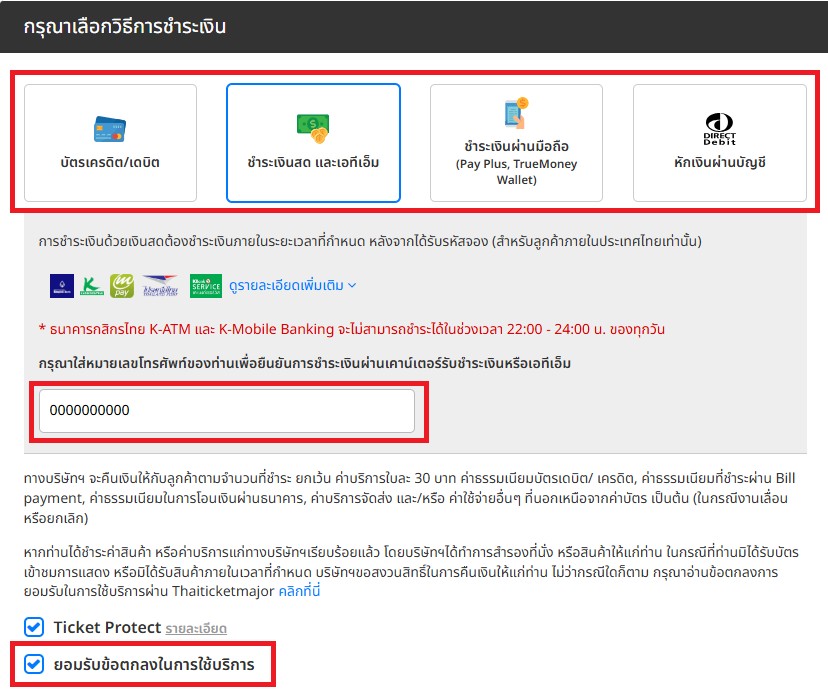Image resolution: width=828 pixels, height=699 pixels.
Task: Click the กรุณาเลือกวิธีการชำระเงิน header text
Action: (125, 26)
